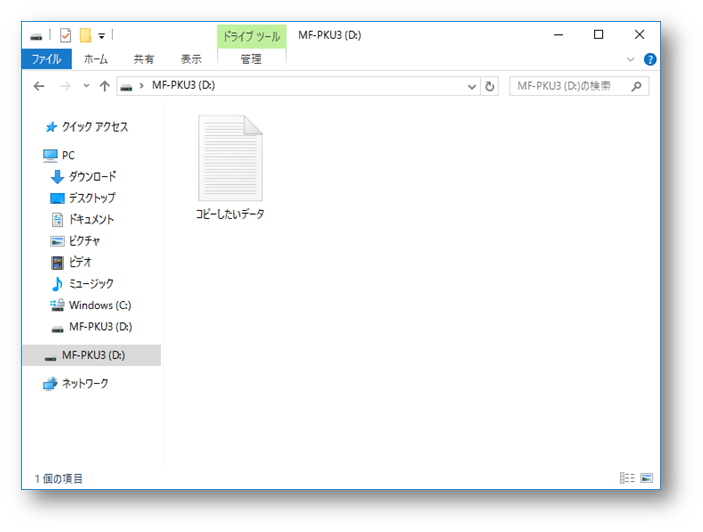Screen dimensions: 703x532
Task: Go up one folder level
Action: pos(105,86)
